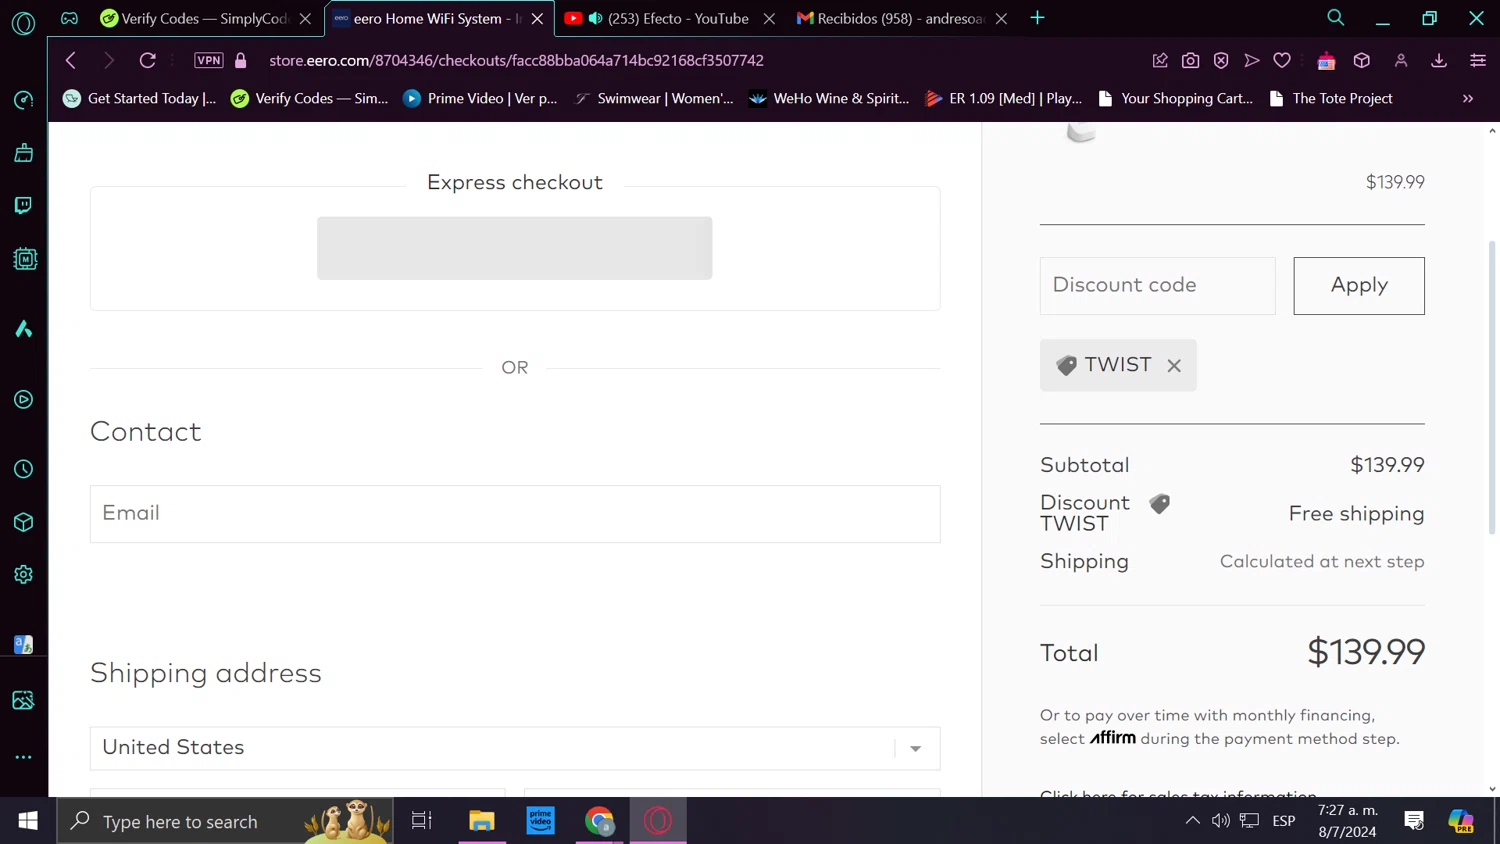Switch to Recibidos Gmail tab
1500x844 pixels.
pyautogui.click(x=900, y=18)
